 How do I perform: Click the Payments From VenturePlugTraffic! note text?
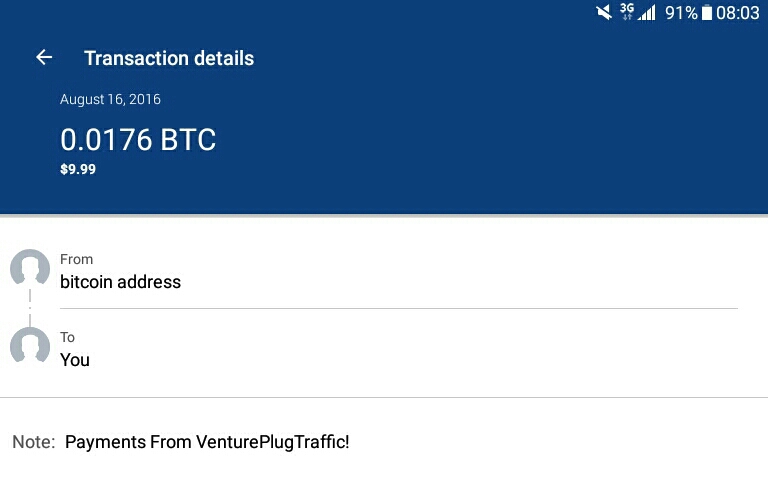pyautogui.click(x=207, y=441)
